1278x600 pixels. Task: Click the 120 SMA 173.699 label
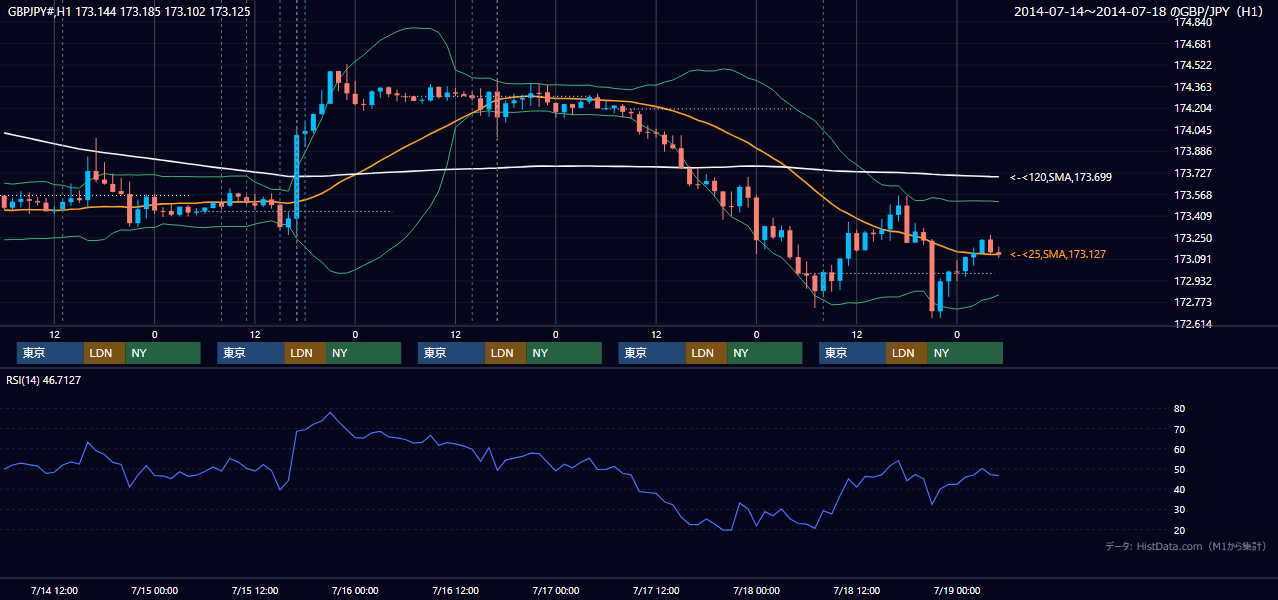click(1061, 177)
